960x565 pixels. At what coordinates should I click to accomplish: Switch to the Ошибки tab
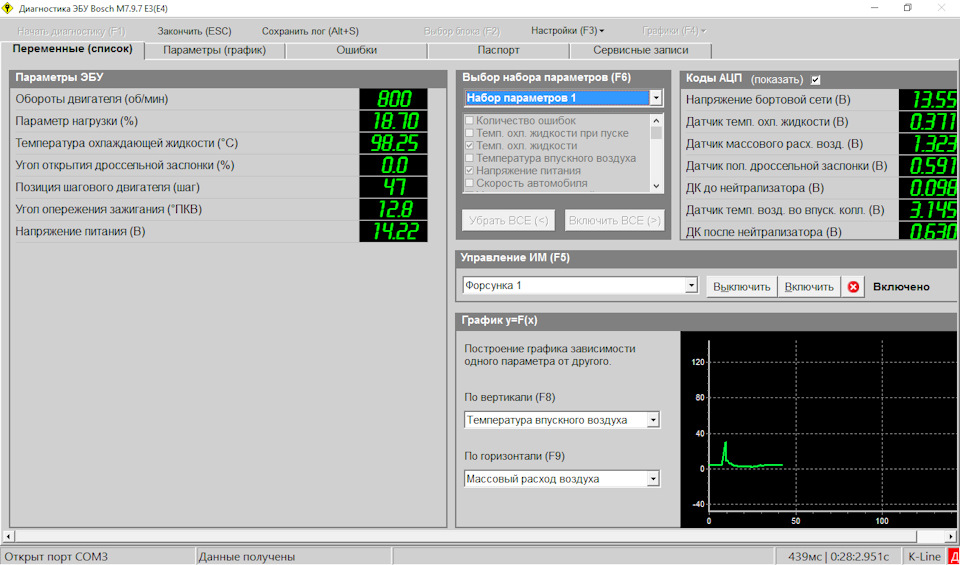point(356,51)
